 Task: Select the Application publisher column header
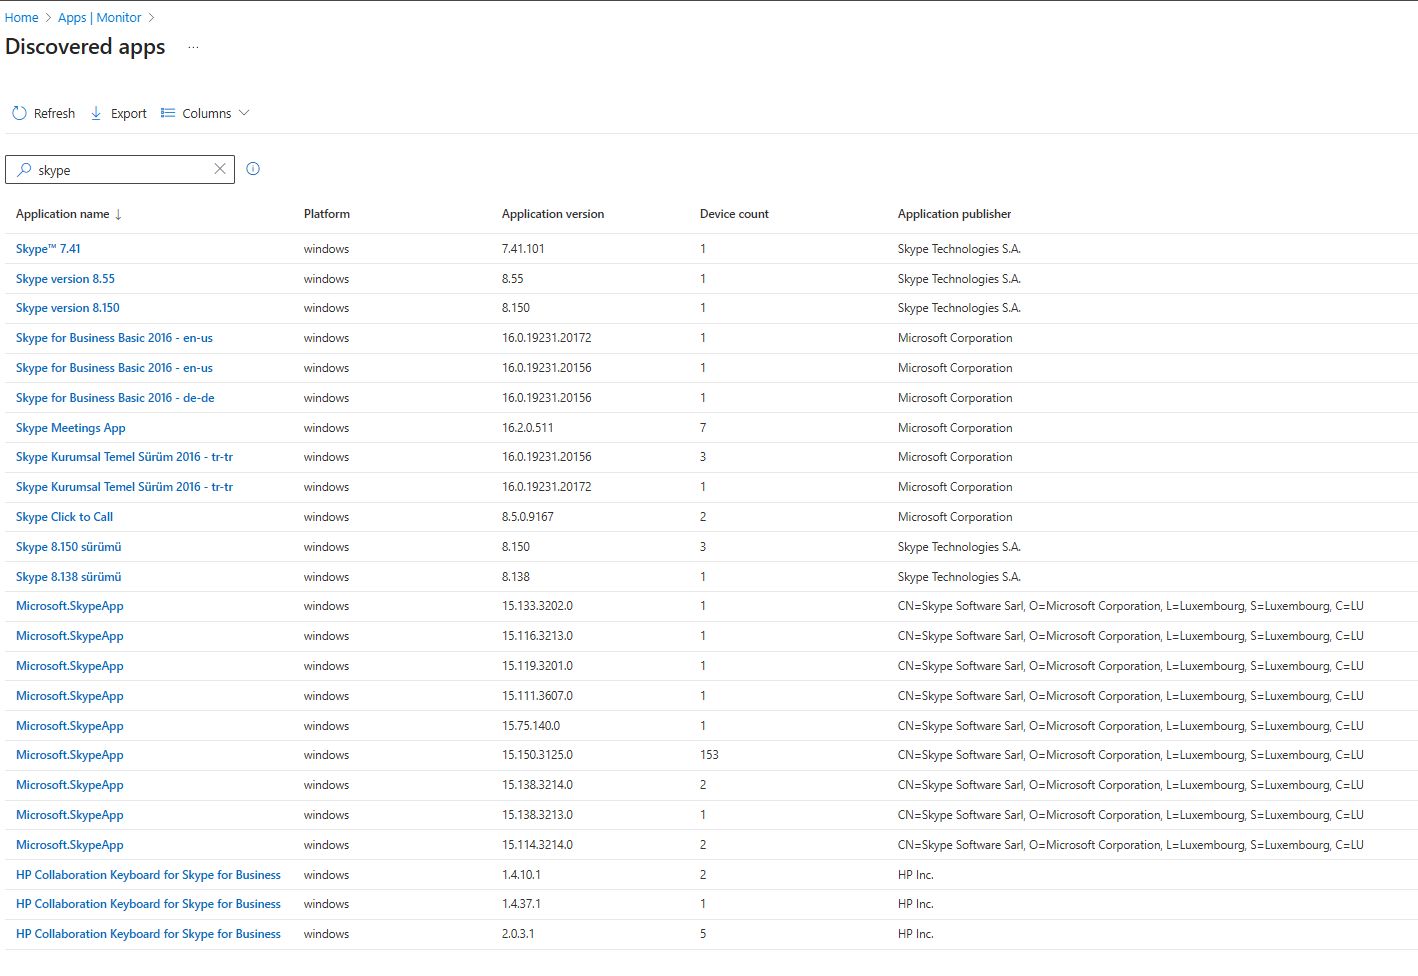[953, 214]
